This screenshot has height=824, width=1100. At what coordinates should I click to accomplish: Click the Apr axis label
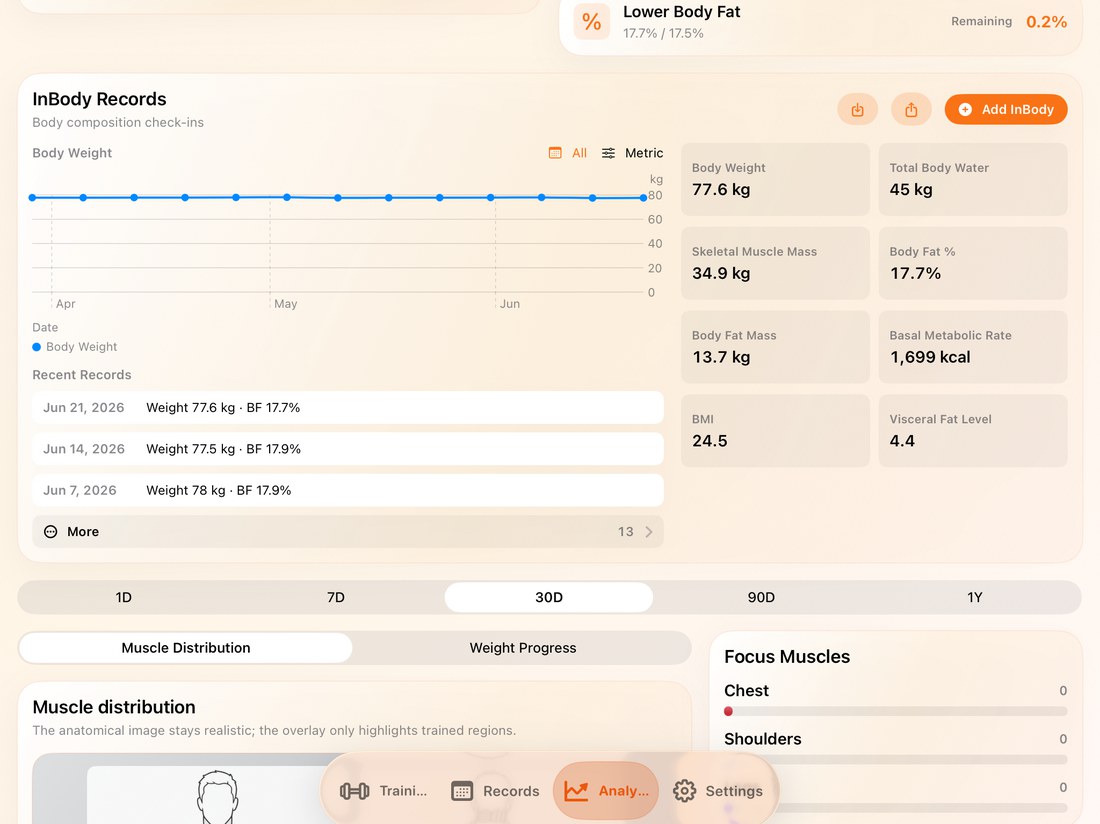pos(65,304)
